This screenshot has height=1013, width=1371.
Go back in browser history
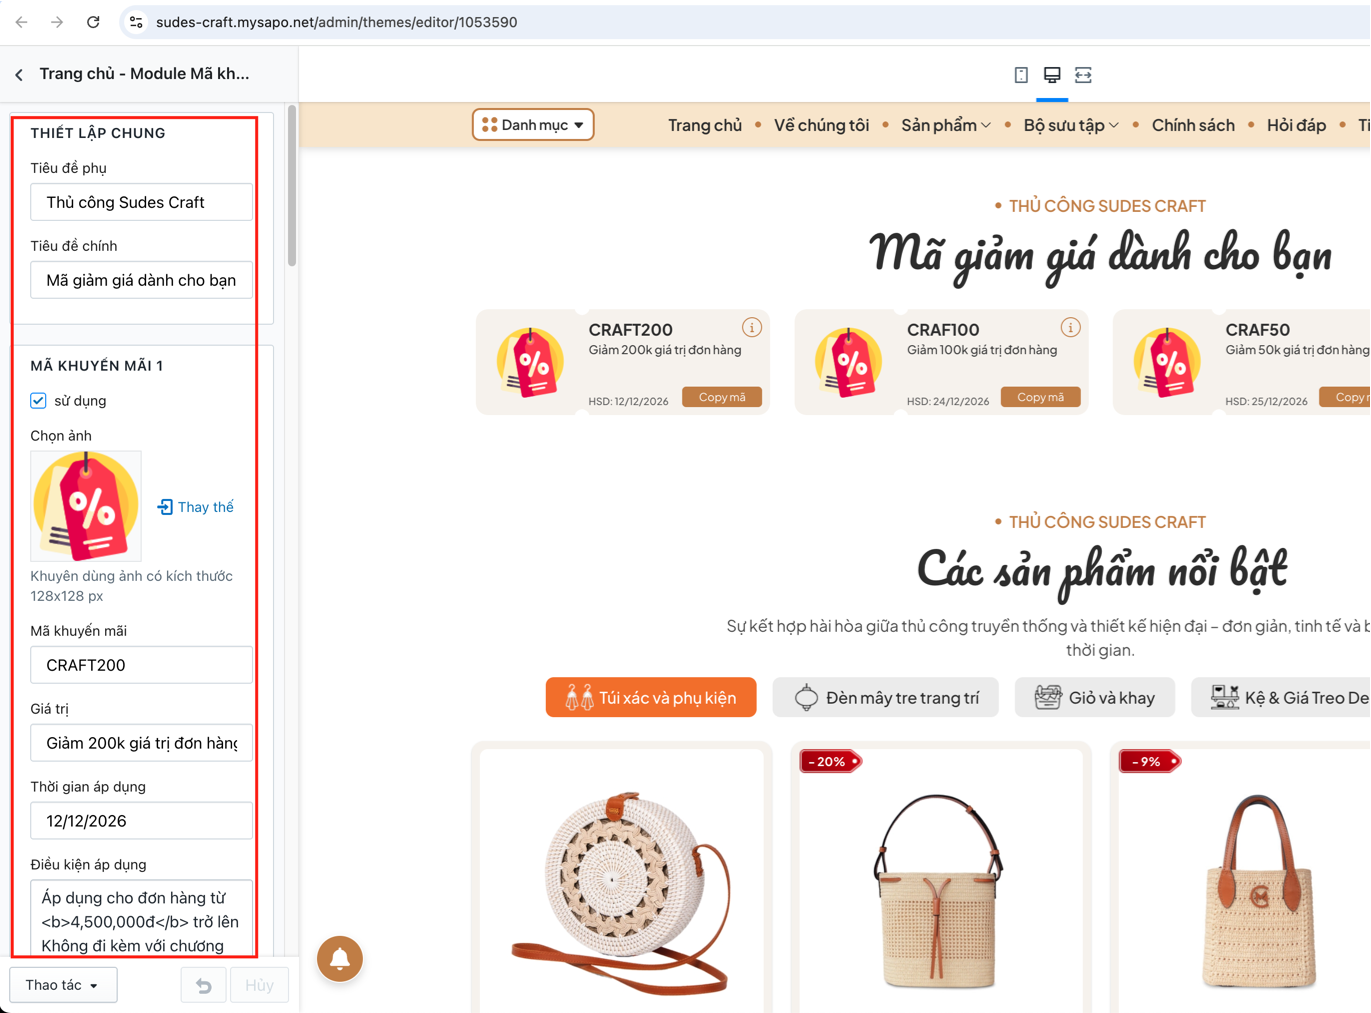pos(21,22)
